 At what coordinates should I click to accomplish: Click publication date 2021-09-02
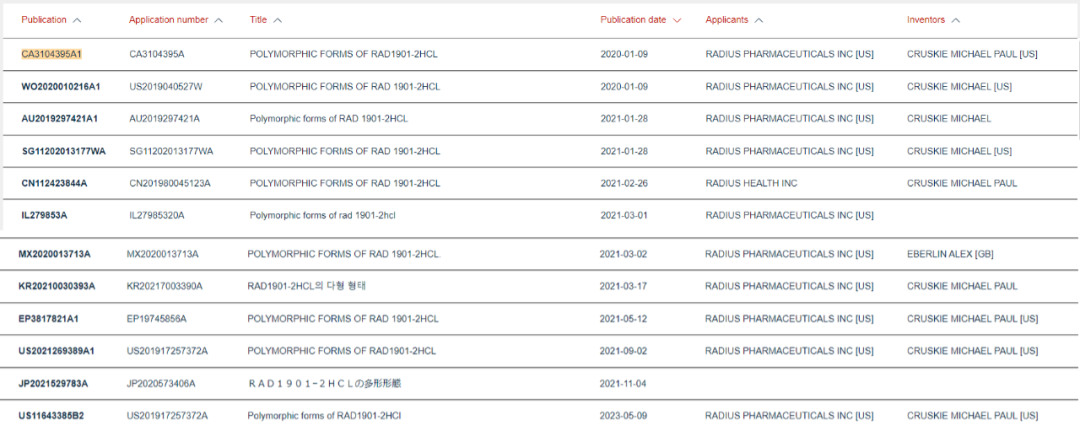(x=623, y=351)
